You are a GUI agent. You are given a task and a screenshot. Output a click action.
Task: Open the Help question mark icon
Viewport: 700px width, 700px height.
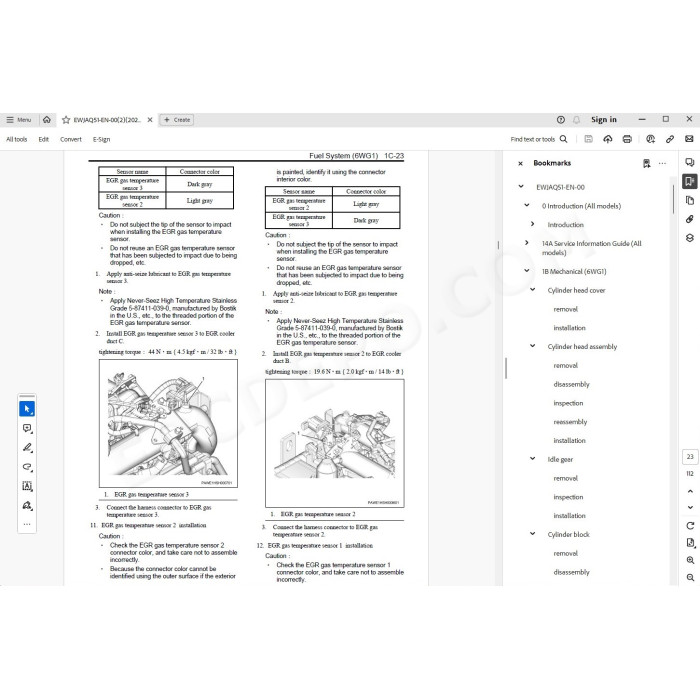(561, 120)
